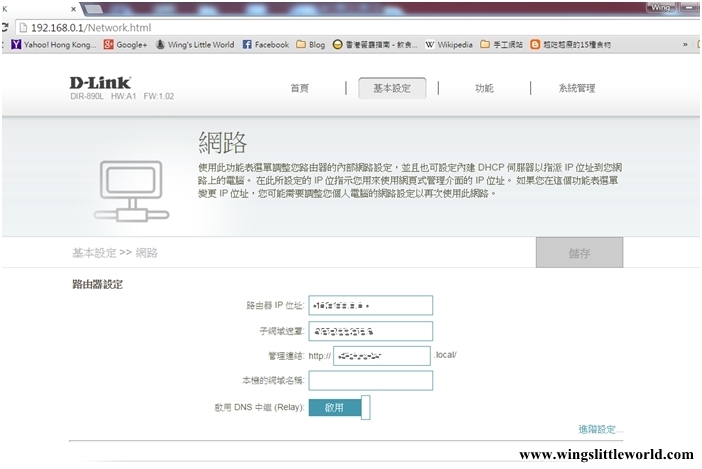Go to the 首頁 home tab
This screenshot has height=469, width=702.
pos(300,88)
